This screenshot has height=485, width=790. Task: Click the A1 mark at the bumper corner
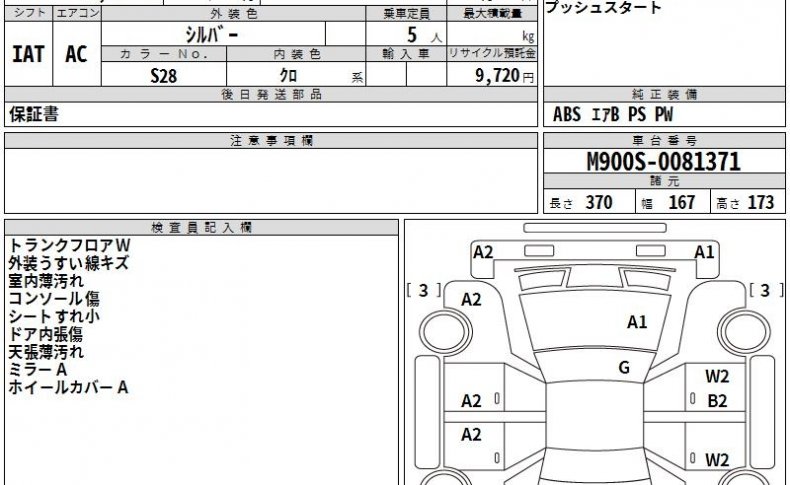pyautogui.click(x=704, y=252)
